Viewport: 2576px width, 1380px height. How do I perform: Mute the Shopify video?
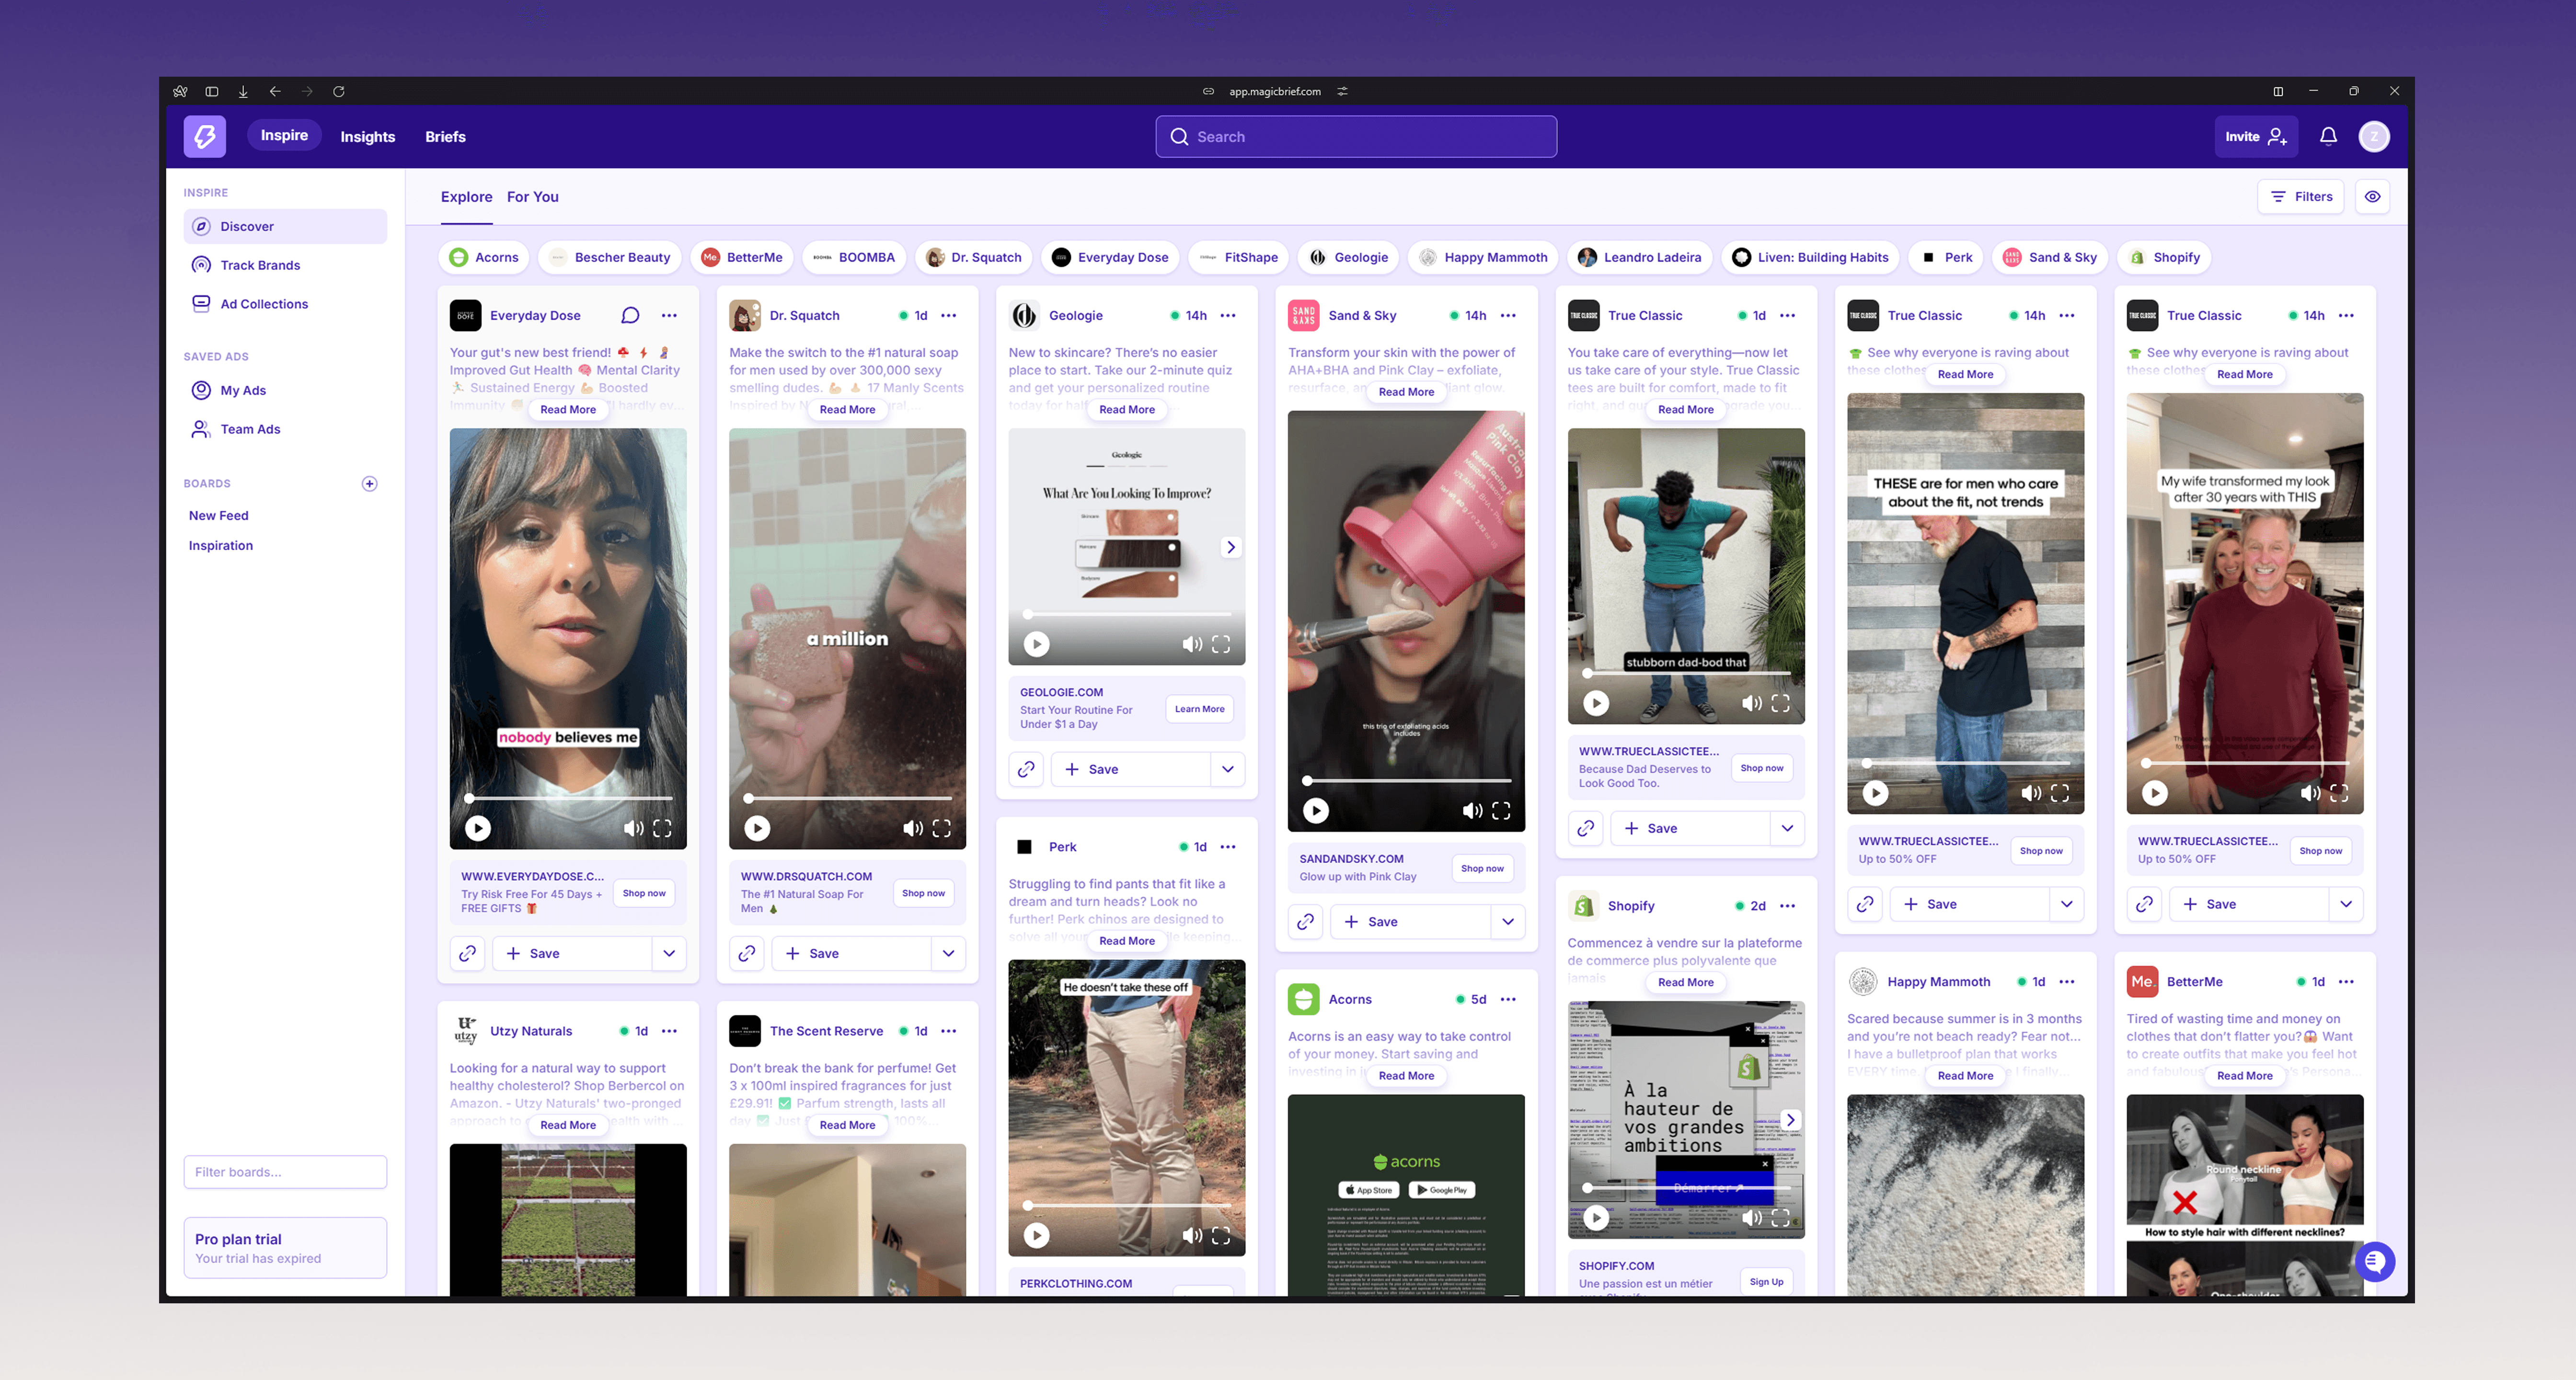(x=1752, y=1217)
